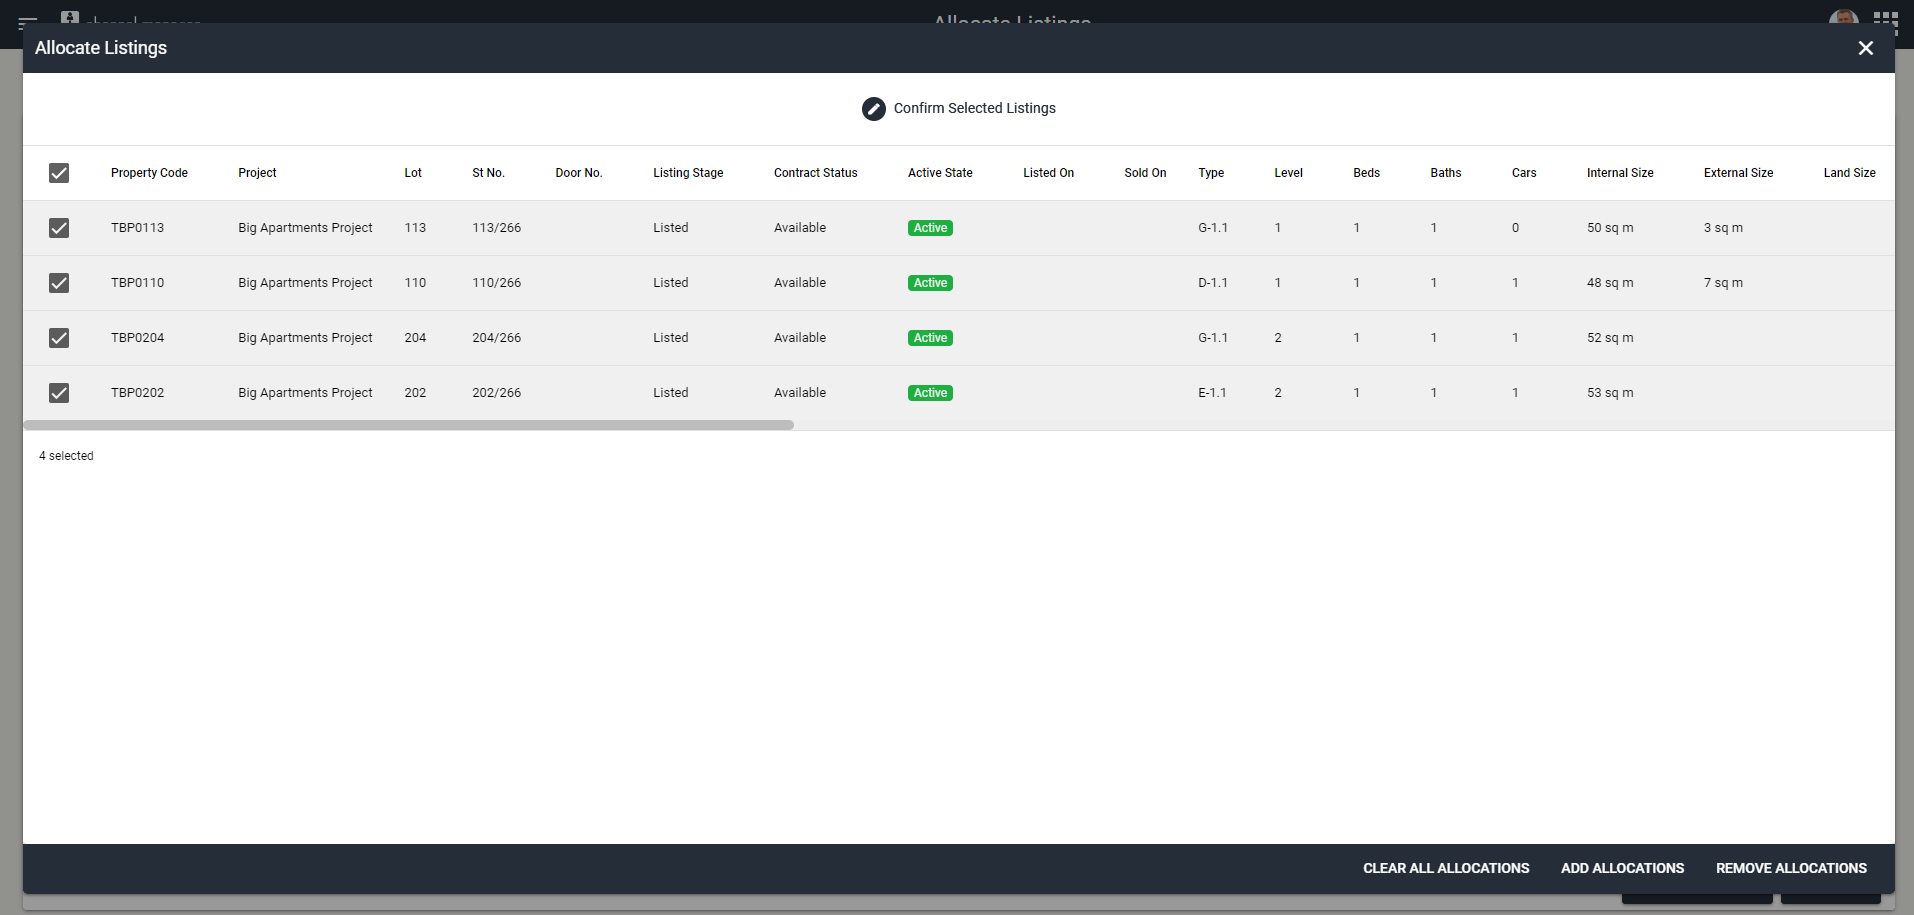The image size is (1914, 915).
Task: Click the Confirm Selected Listings pencil icon
Action: [x=873, y=108]
